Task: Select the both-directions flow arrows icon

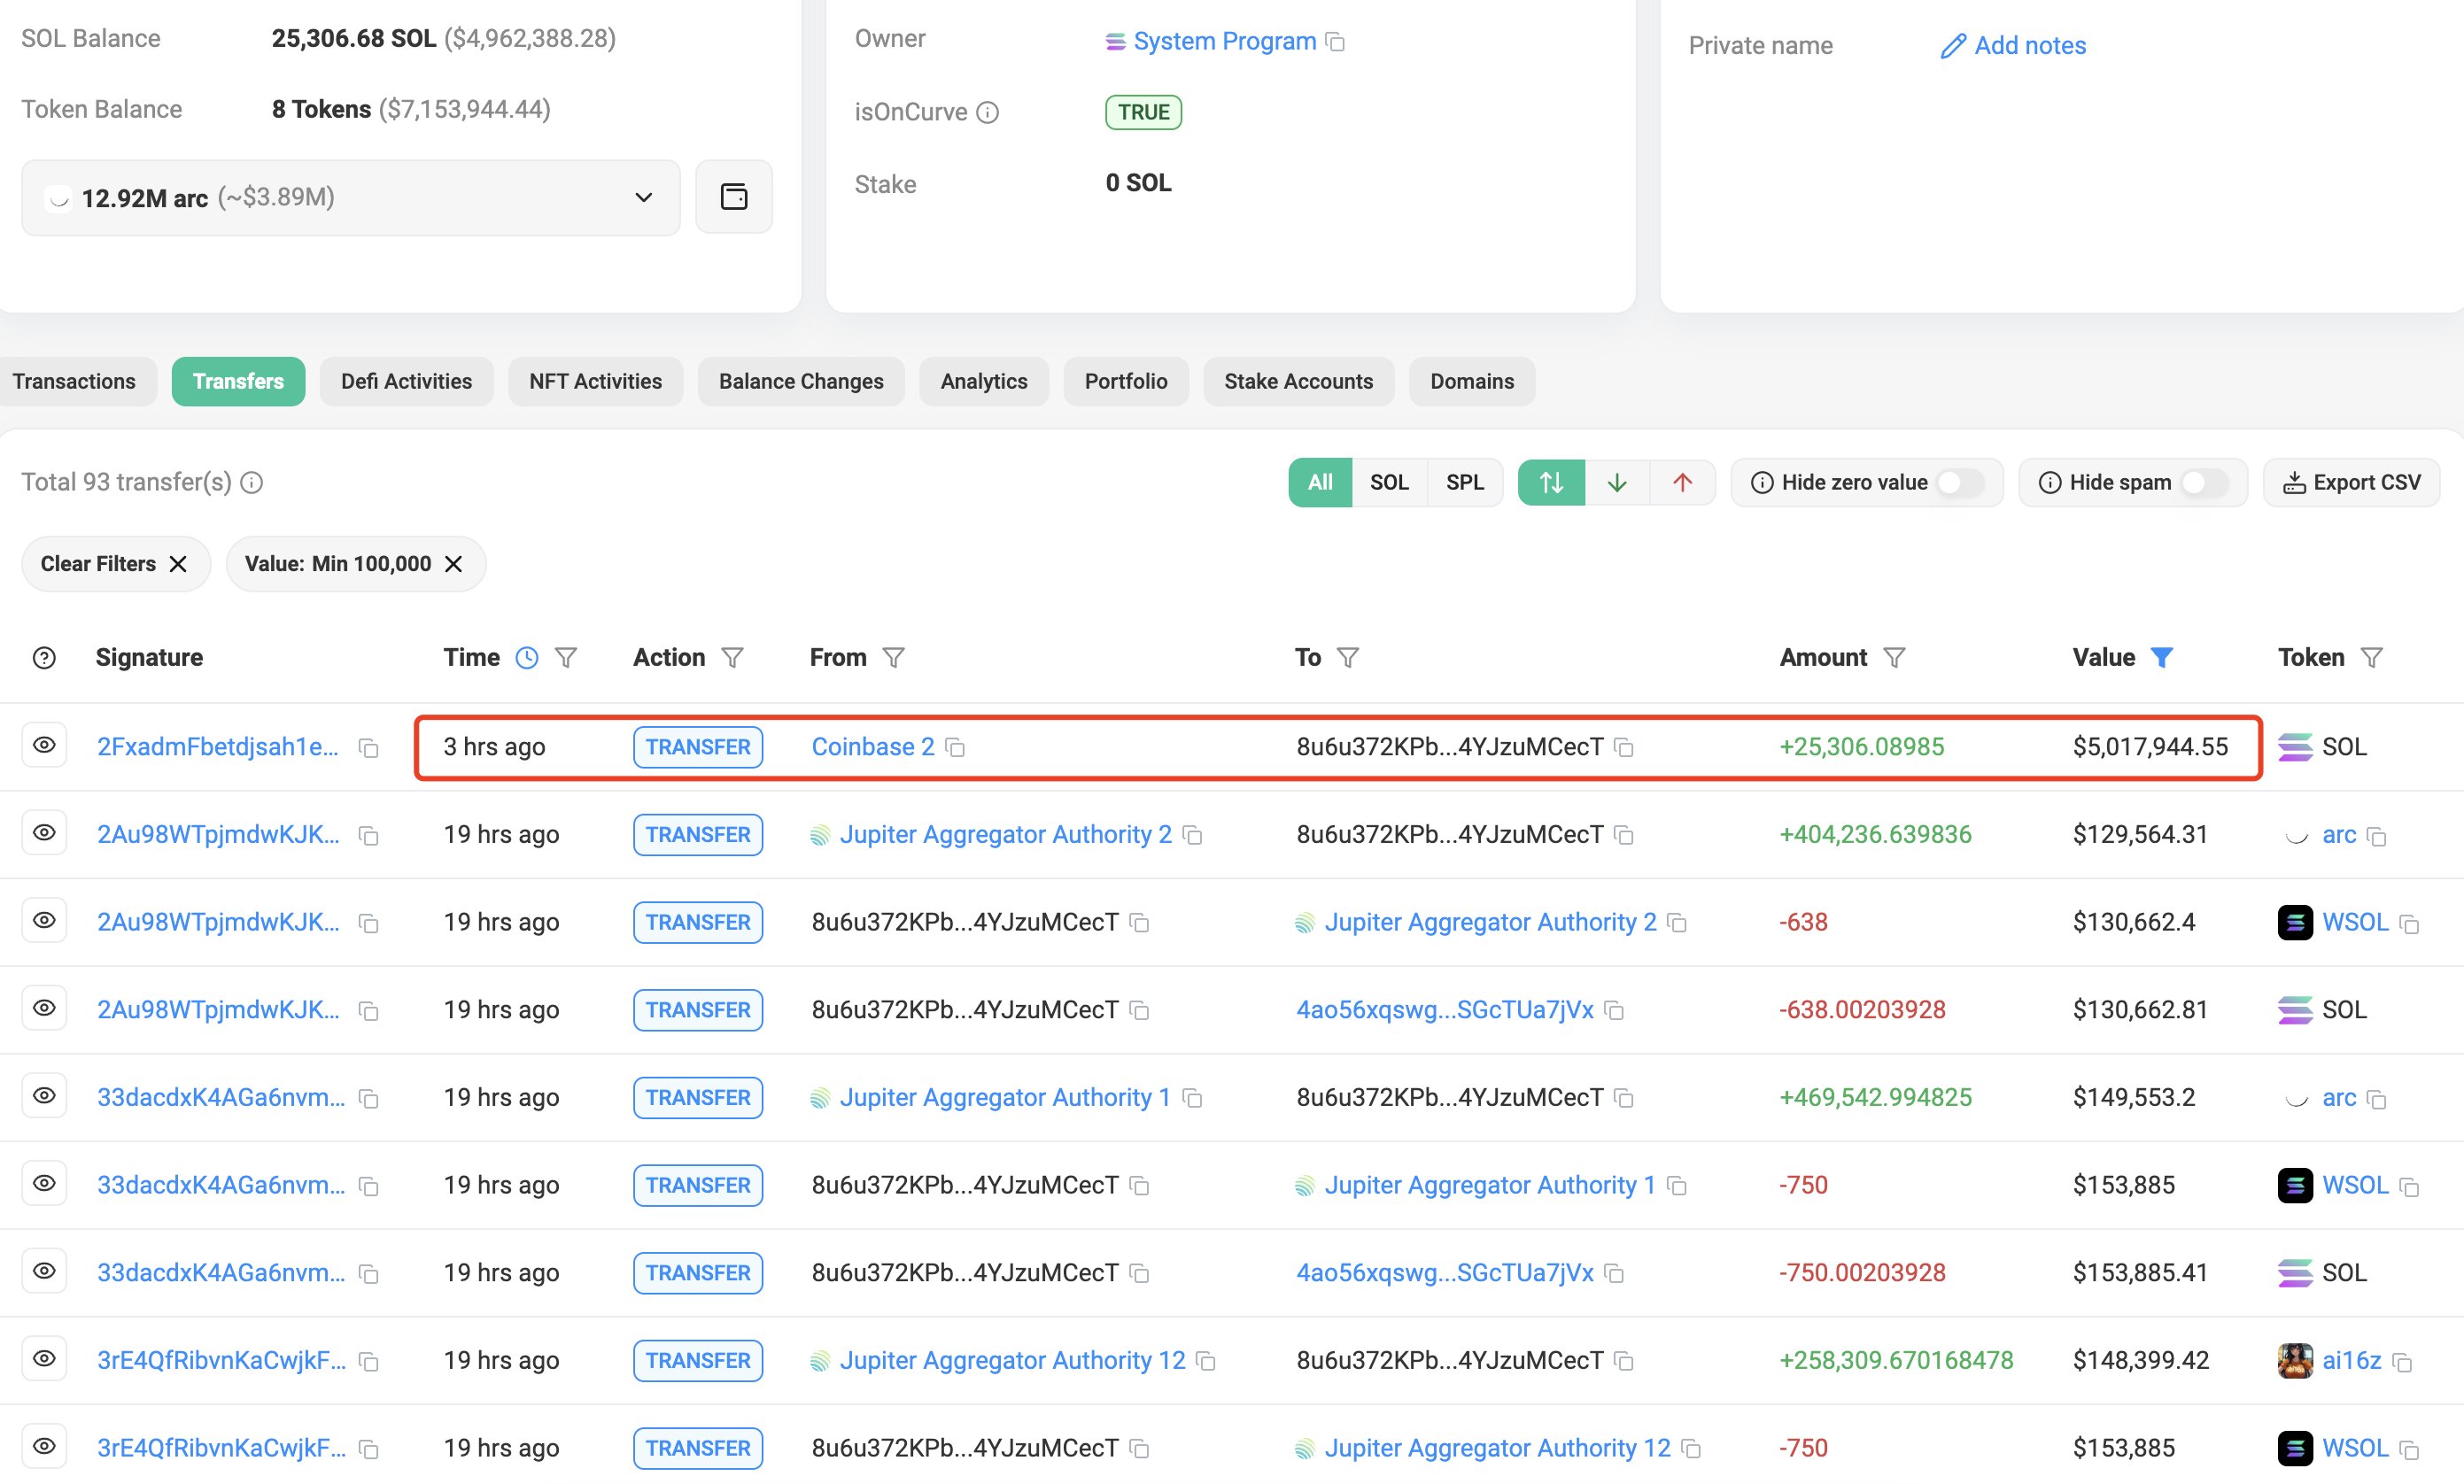Action: (x=1551, y=483)
